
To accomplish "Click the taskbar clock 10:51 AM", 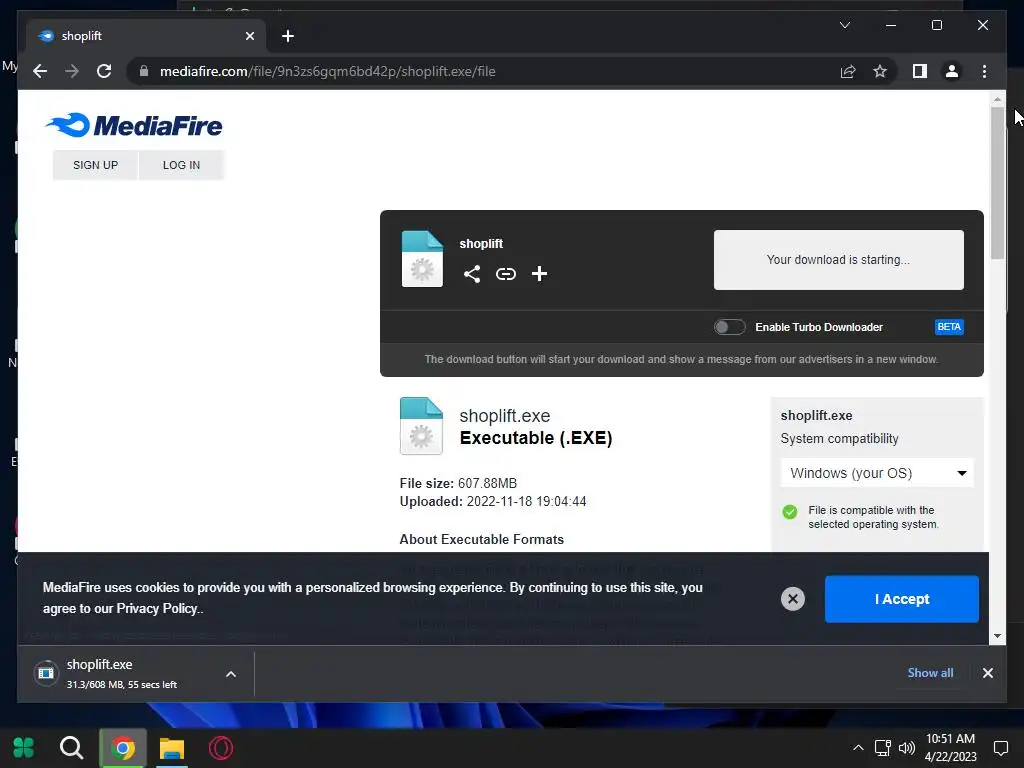I will click(950, 739).
